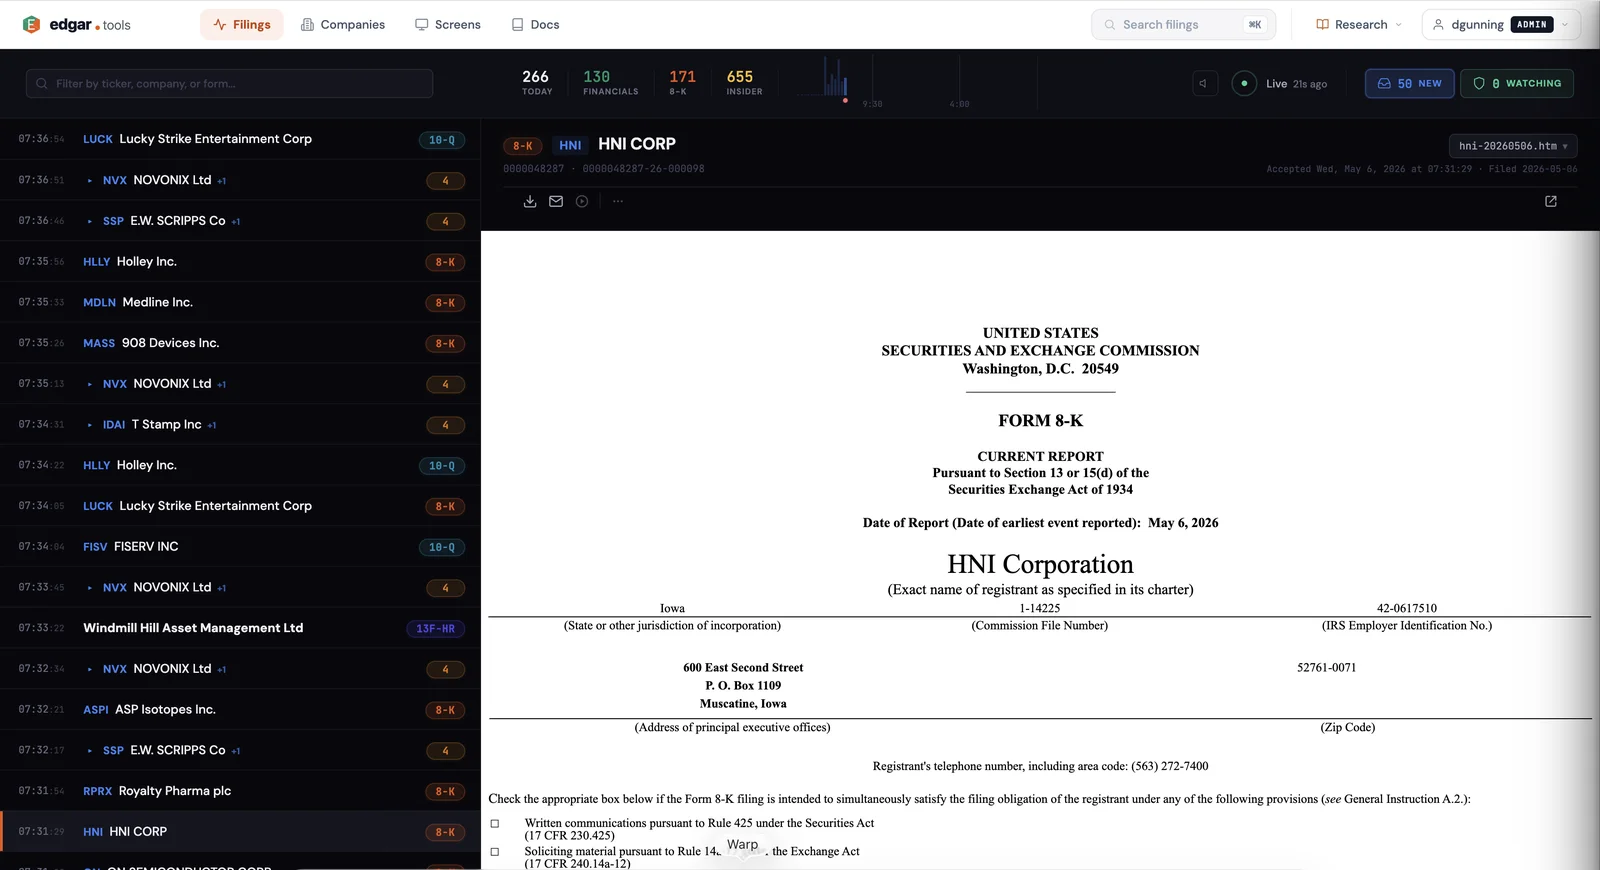
Task: Check the Rule 425 written communications box
Action: 494,824
